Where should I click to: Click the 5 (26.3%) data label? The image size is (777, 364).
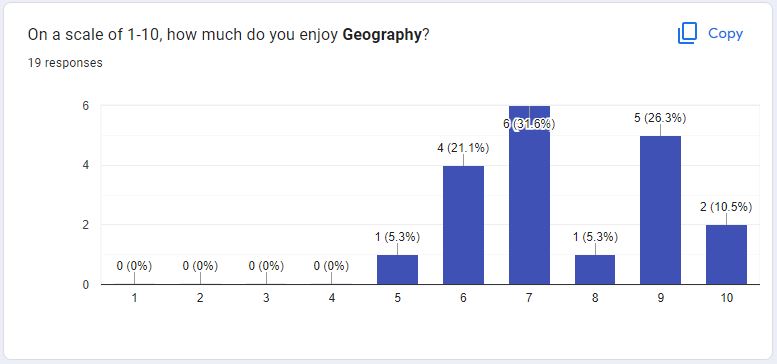[x=661, y=118]
